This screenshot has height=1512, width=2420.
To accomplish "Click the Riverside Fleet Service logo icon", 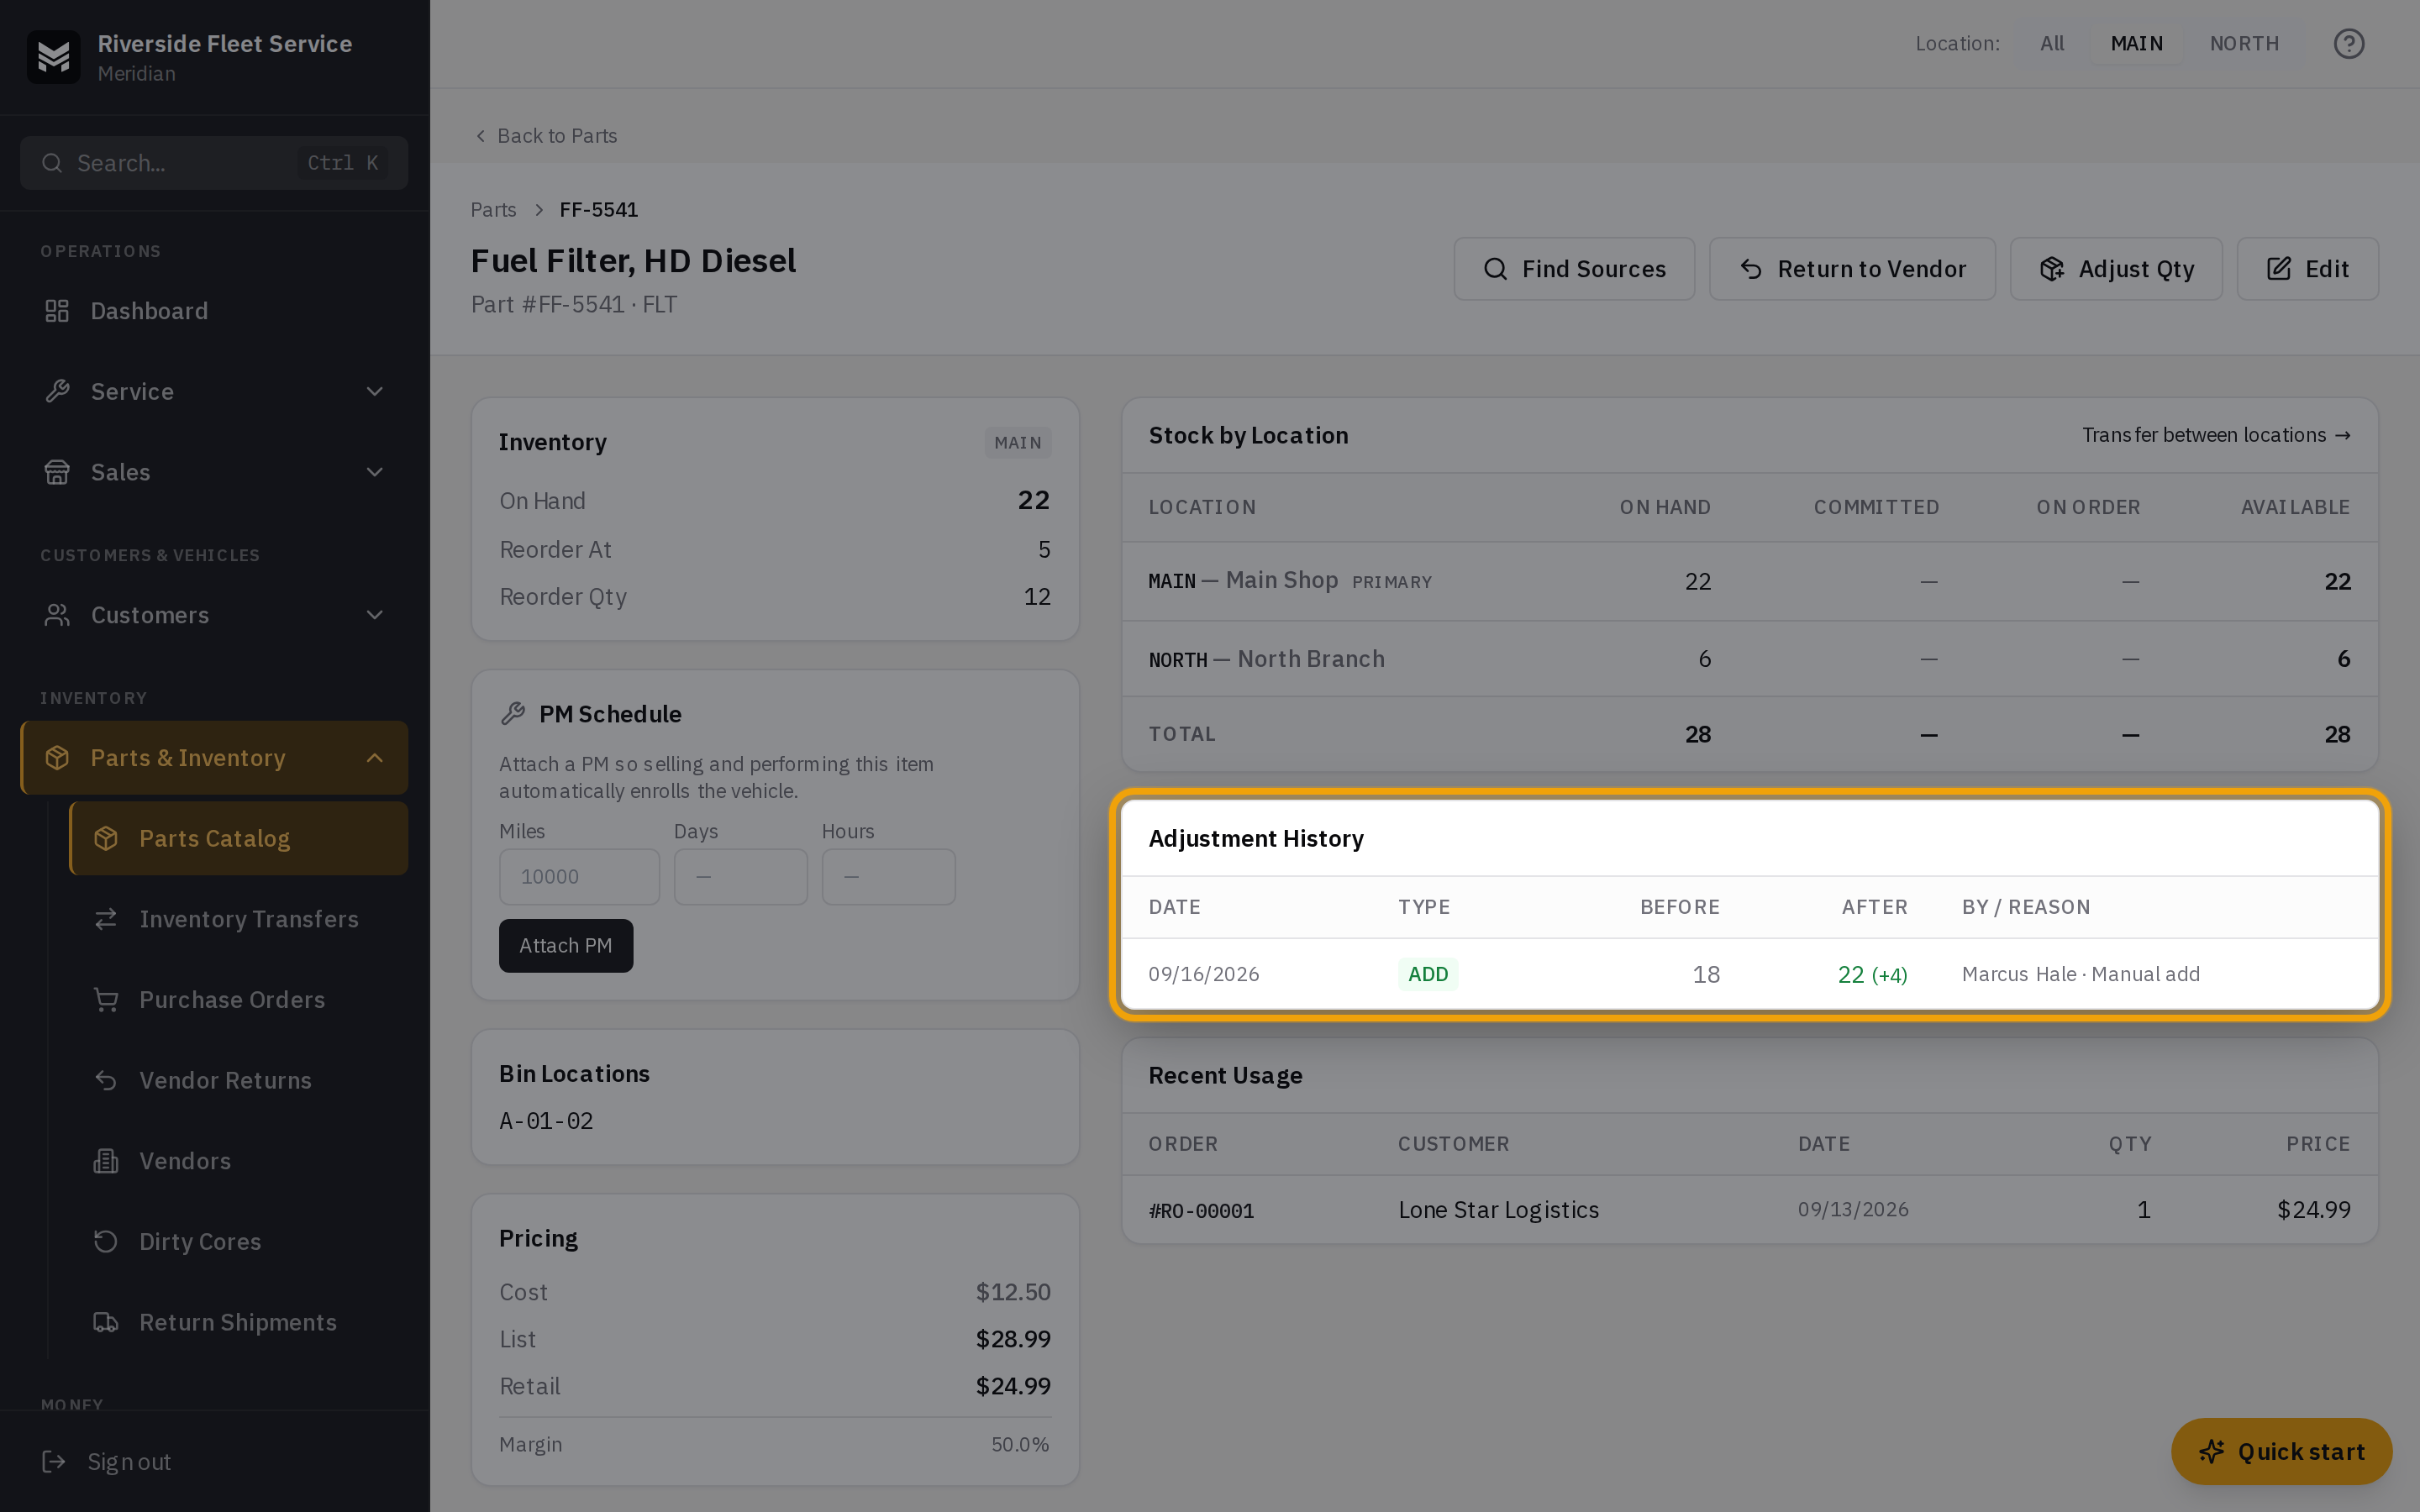I will 53,57.
